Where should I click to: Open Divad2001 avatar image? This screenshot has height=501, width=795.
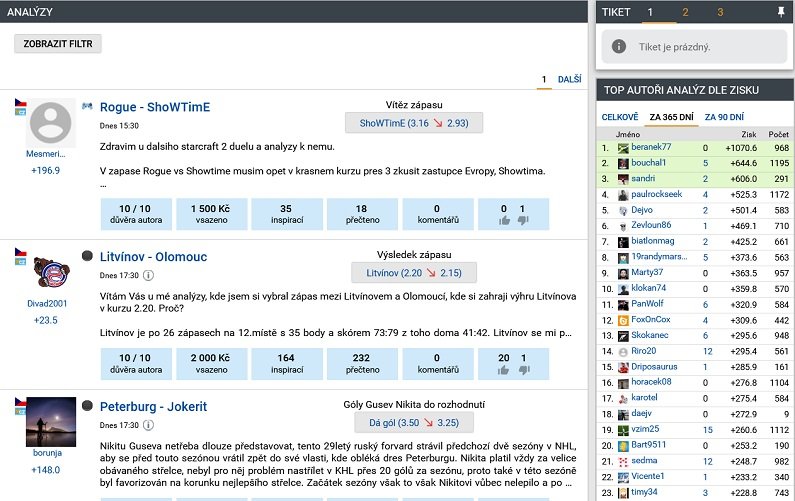[51, 272]
